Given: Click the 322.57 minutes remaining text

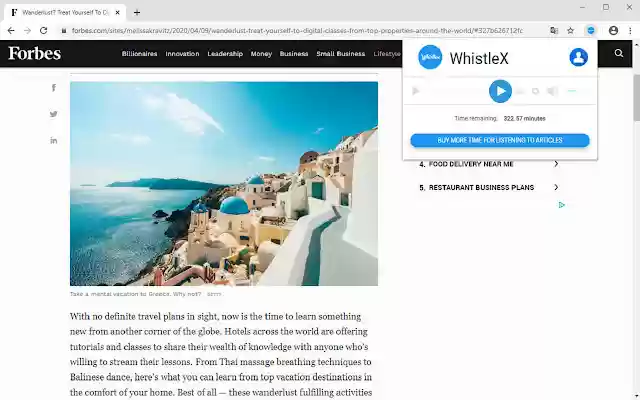Looking at the screenshot, I should point(524,118).
